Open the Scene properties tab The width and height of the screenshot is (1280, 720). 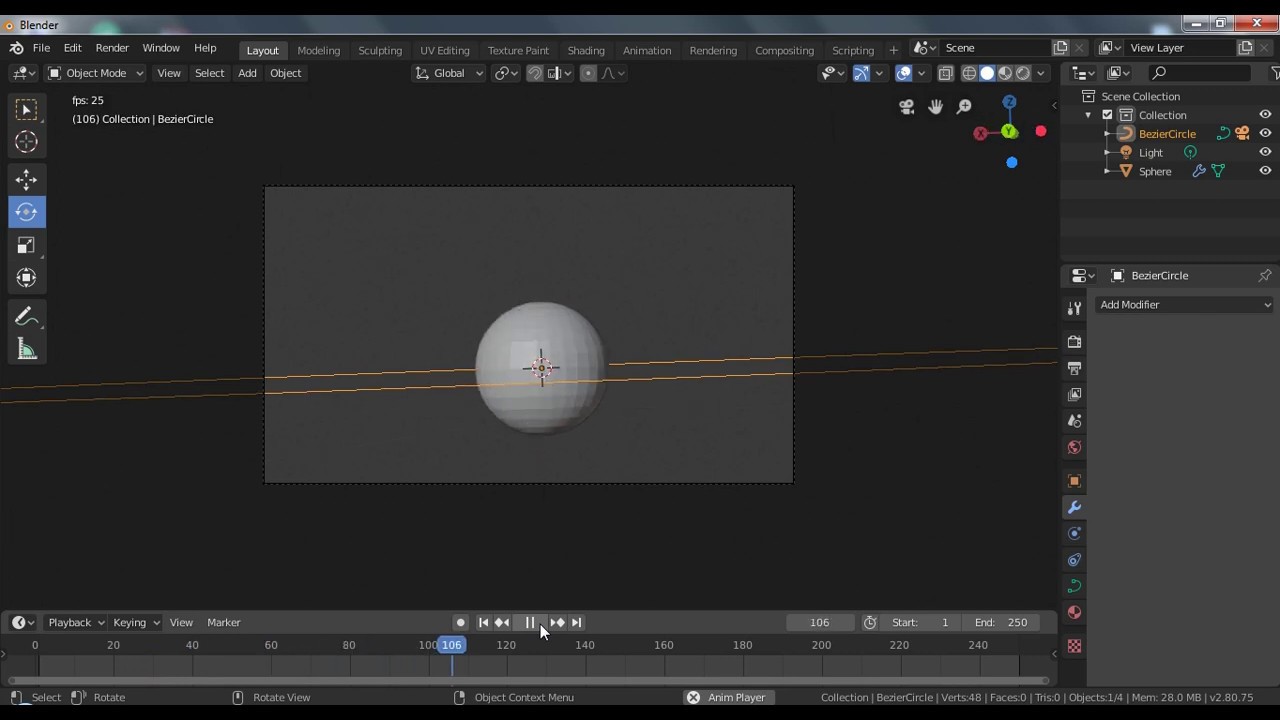(1074, 421)
